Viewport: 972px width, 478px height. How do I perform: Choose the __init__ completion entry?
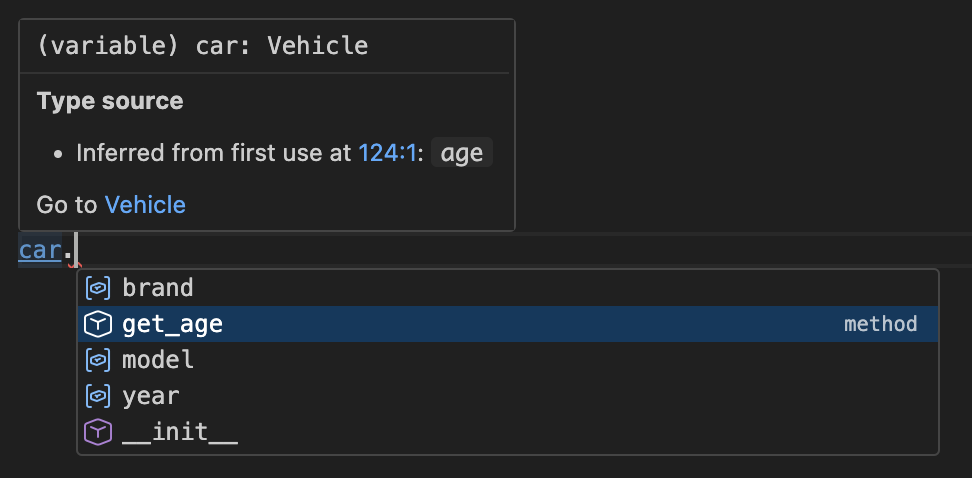tap(179, 432)
